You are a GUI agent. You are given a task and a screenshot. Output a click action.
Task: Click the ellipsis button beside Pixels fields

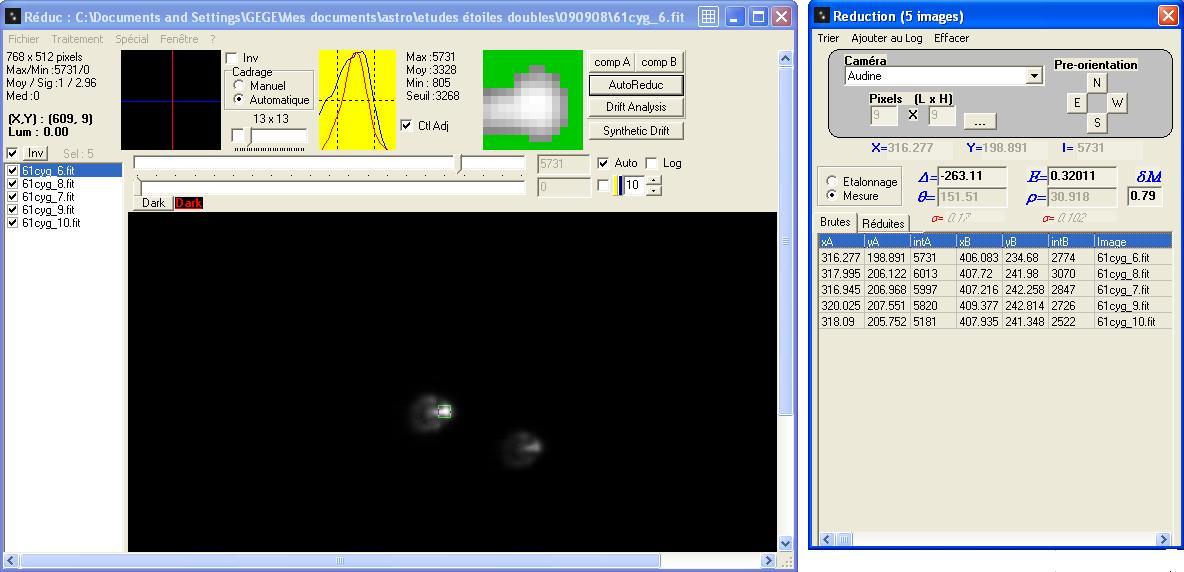[x=979, y=121]
